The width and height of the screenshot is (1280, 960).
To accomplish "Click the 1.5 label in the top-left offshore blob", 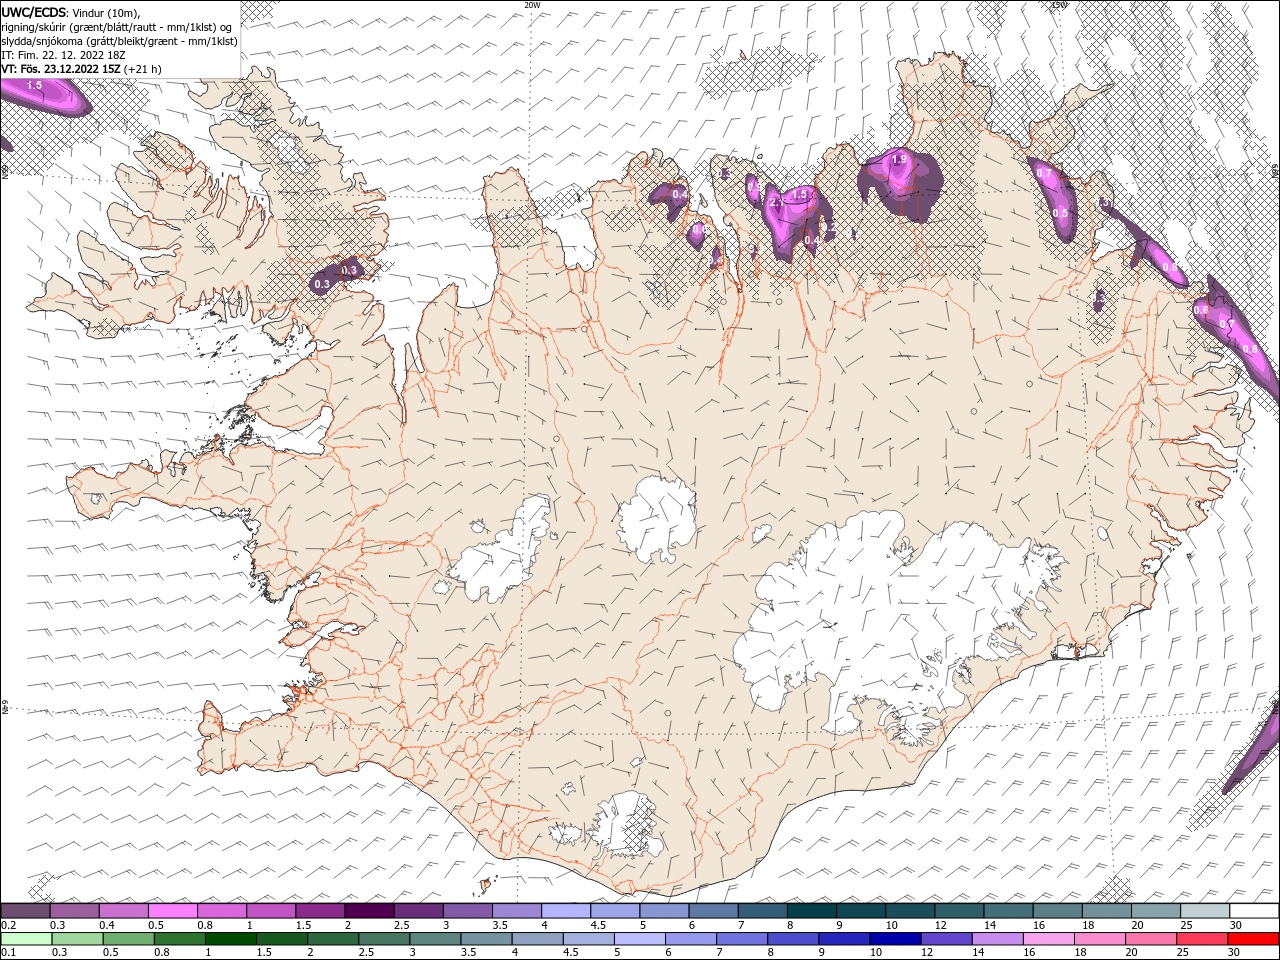I will (34, 86).
